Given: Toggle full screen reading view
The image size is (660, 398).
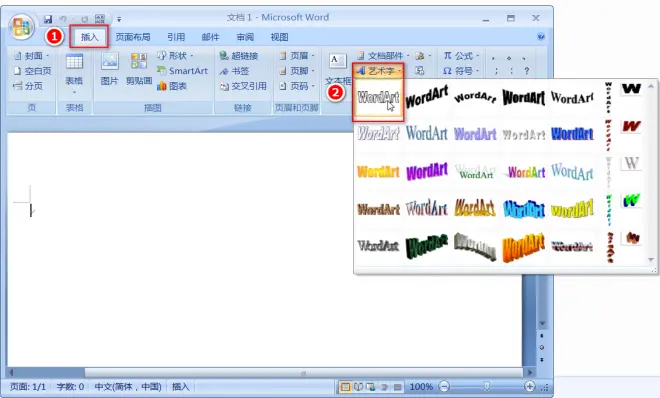Looking at the screenshot, I should click(x=358, y=387).
